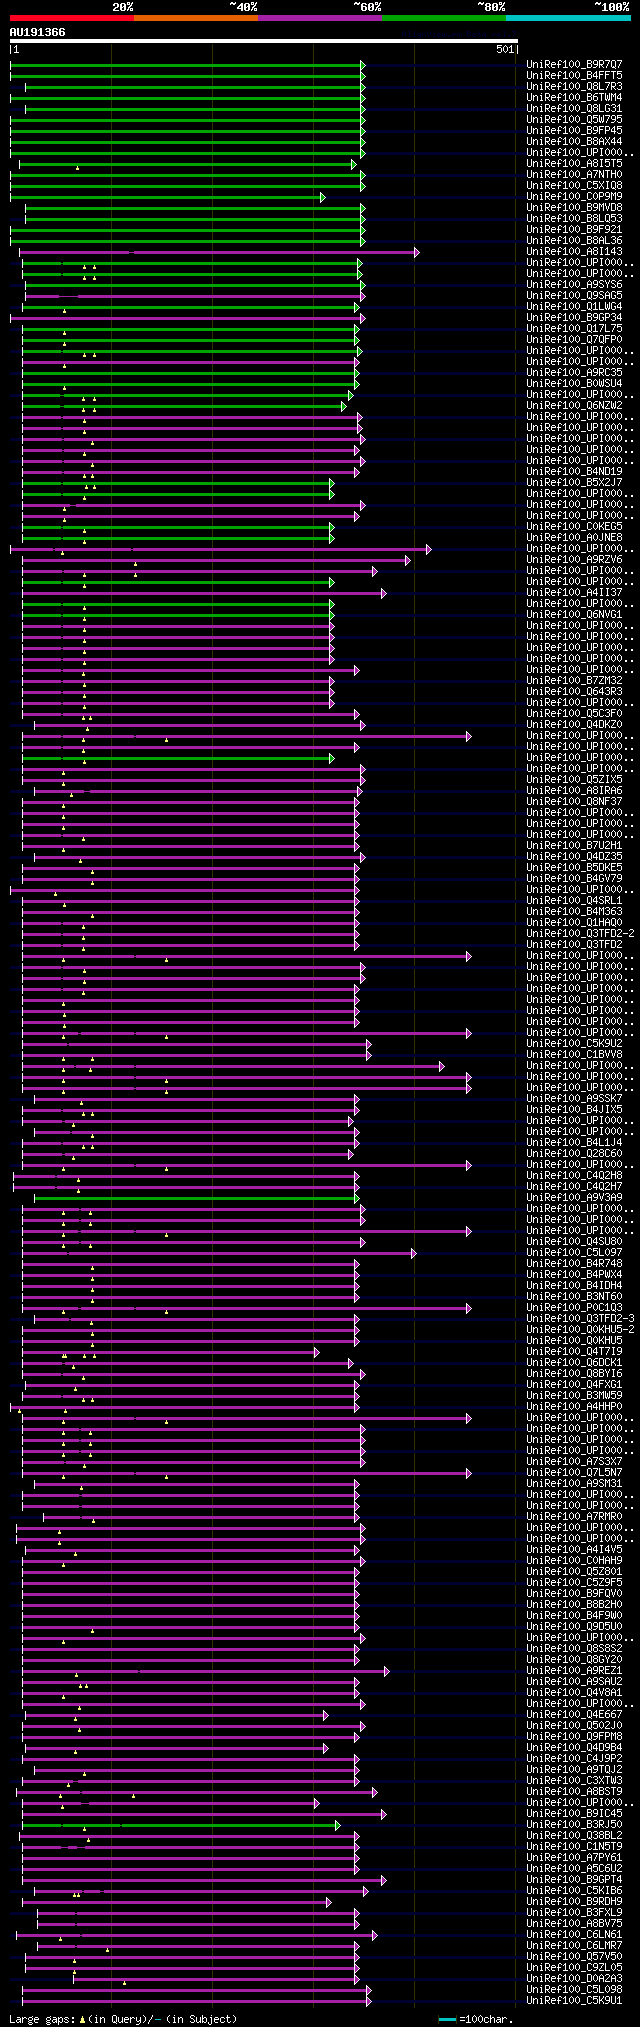This screenshot has height=2027, width=640.
Task: Select the UniRef100_Q3TFD2-2 label
Action: (580, 934)
